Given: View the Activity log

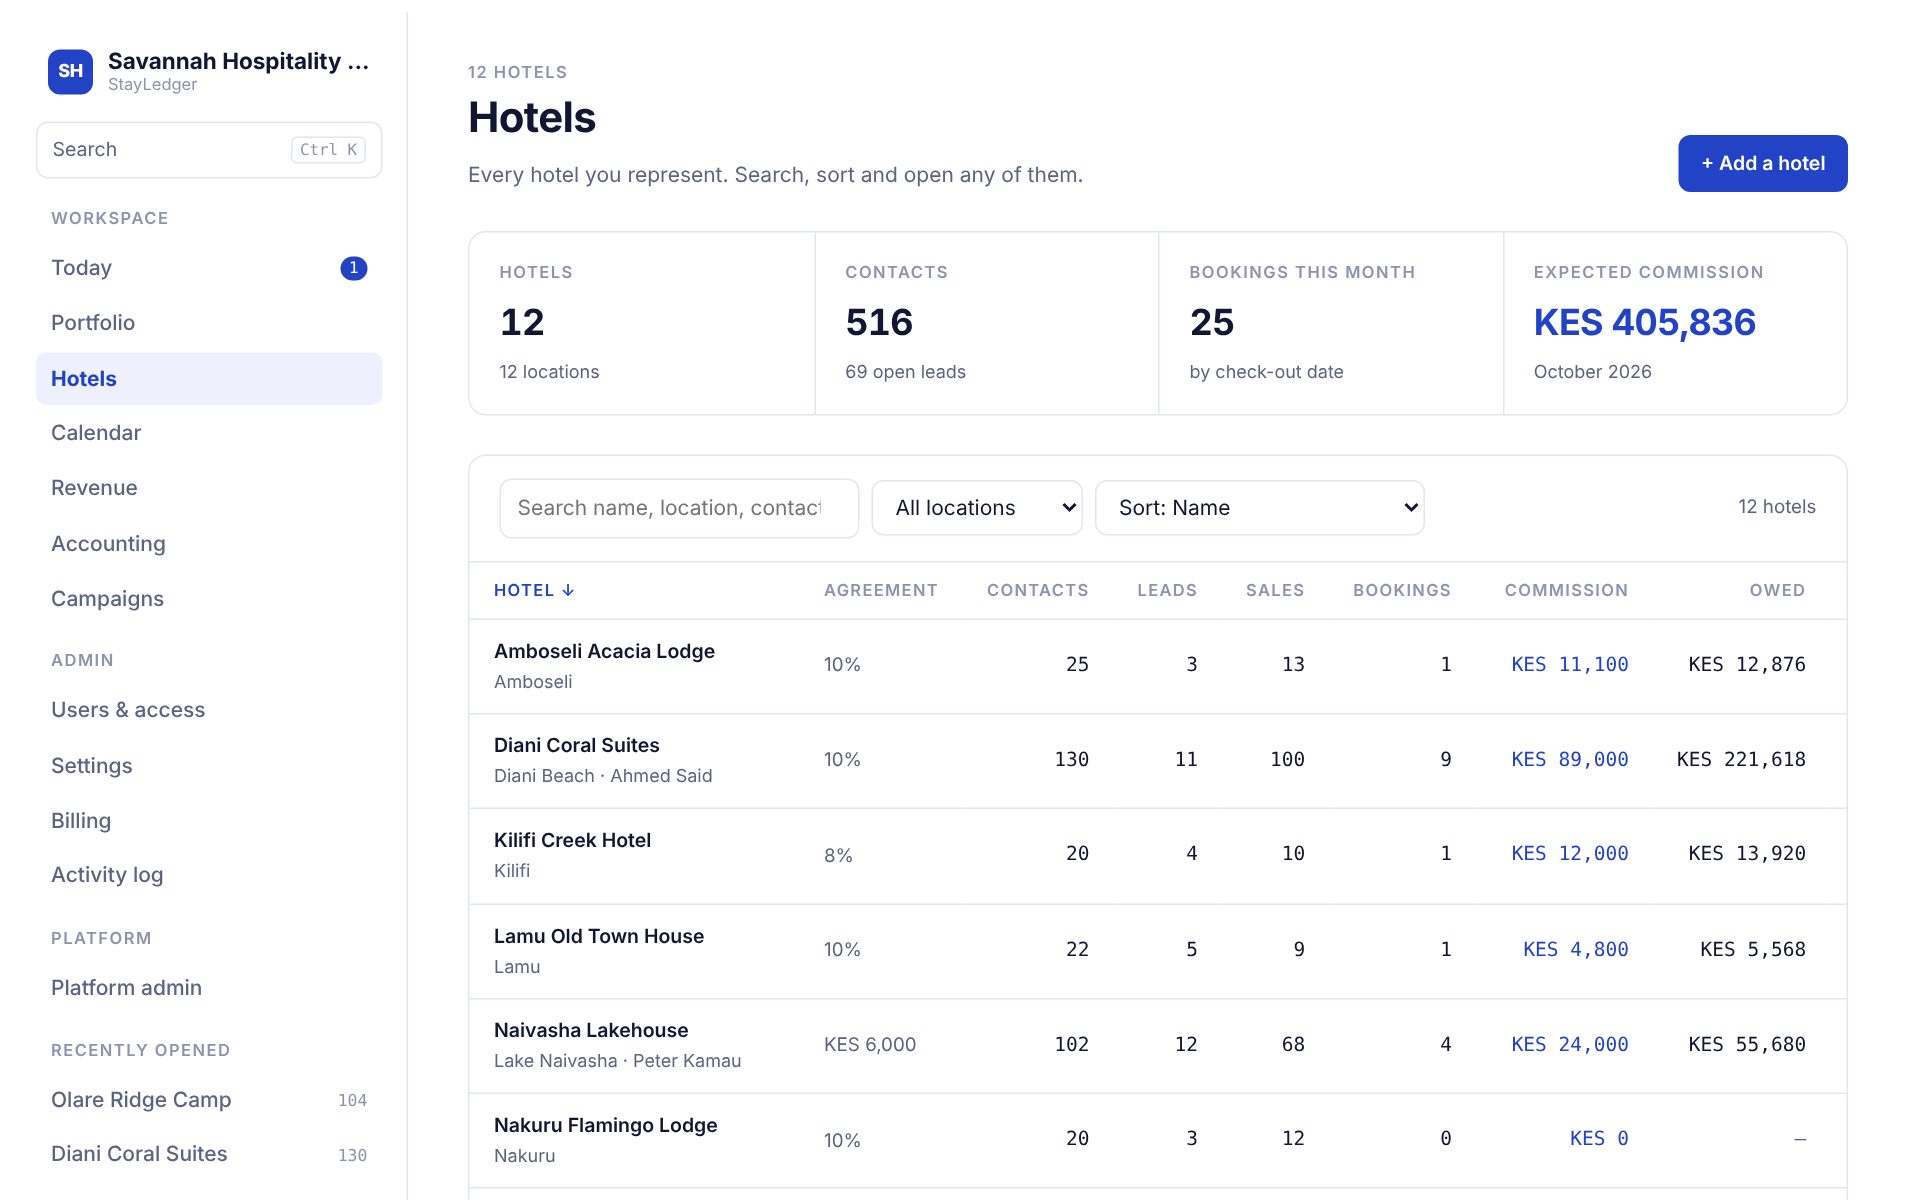Looking at the screenshot, I should click(209, 875).
